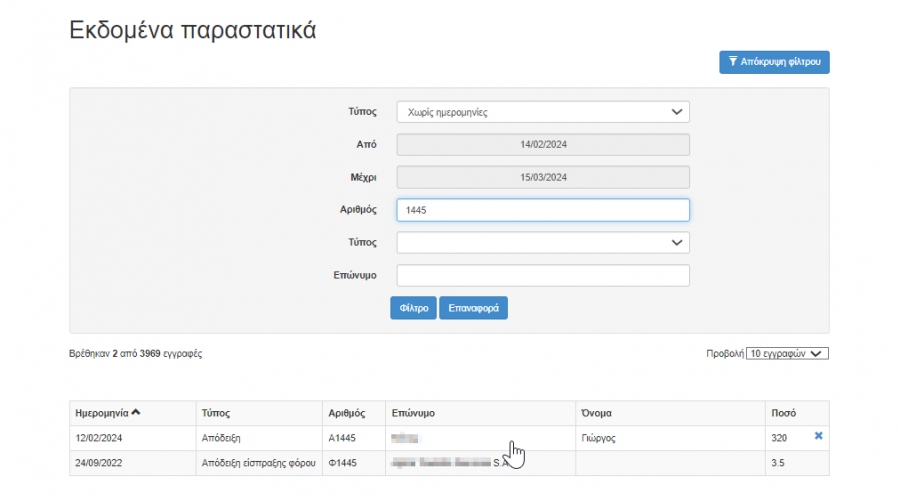Click the Απόκρυψη φίλτρου filter button
This screenshot has width=900, height=501.
(773, 62)
